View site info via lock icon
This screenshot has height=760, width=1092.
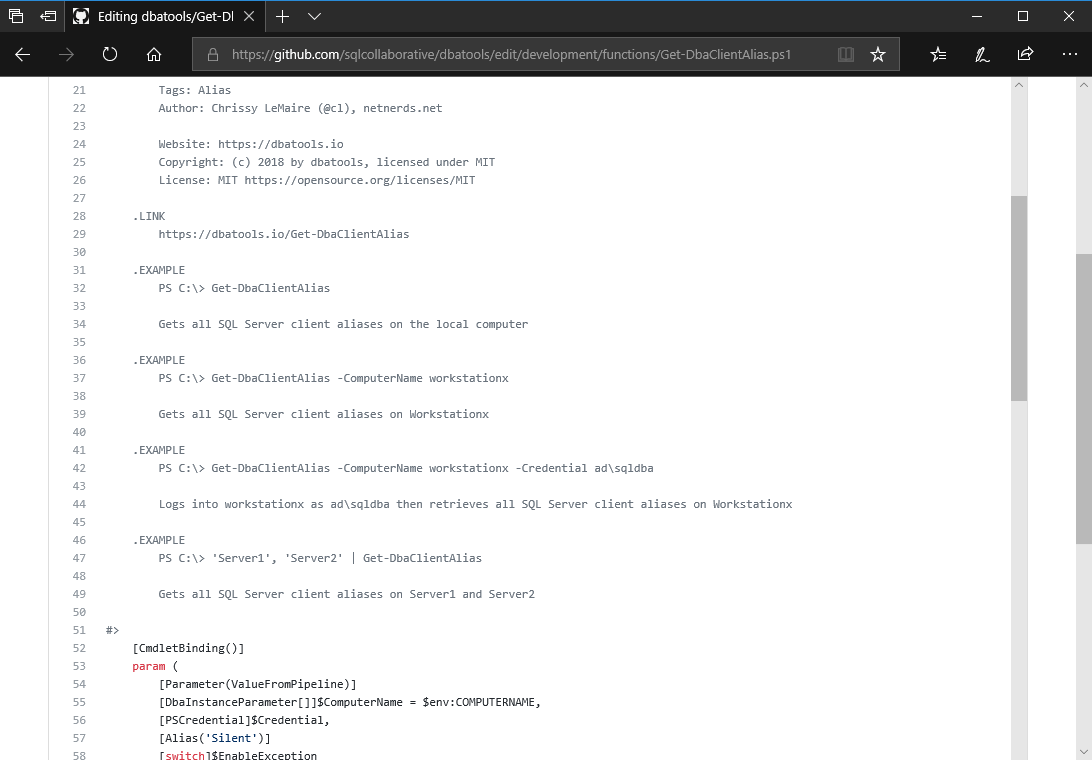pos(212,55)
